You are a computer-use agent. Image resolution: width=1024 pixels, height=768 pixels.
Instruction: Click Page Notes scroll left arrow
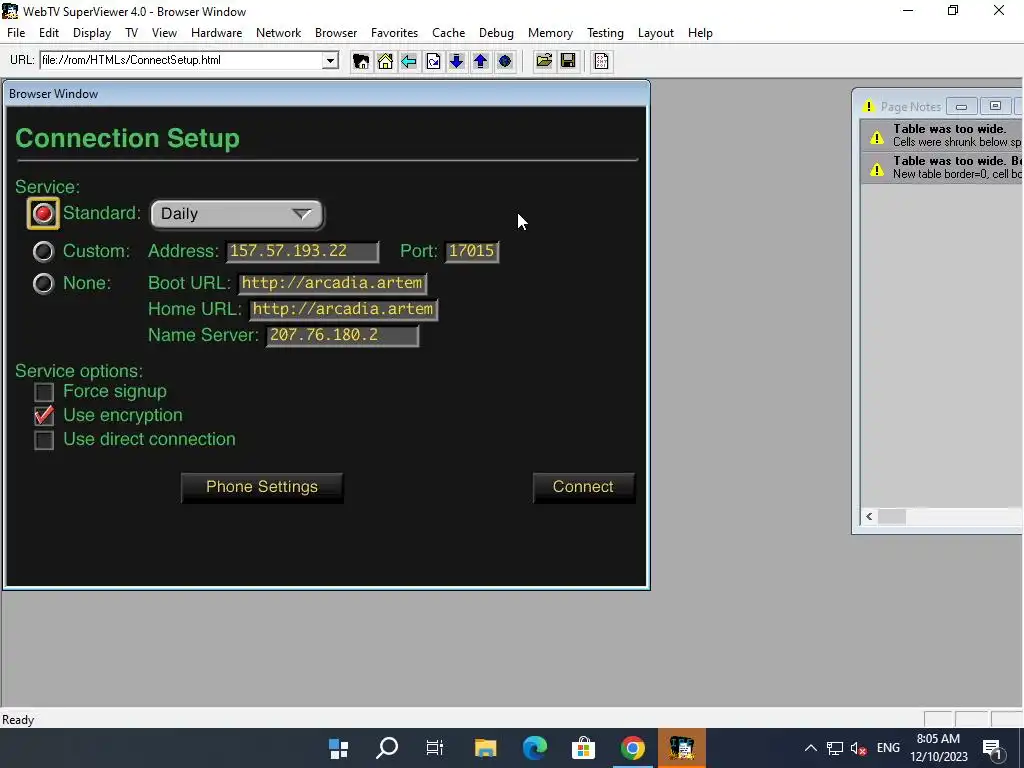[869, 517]
